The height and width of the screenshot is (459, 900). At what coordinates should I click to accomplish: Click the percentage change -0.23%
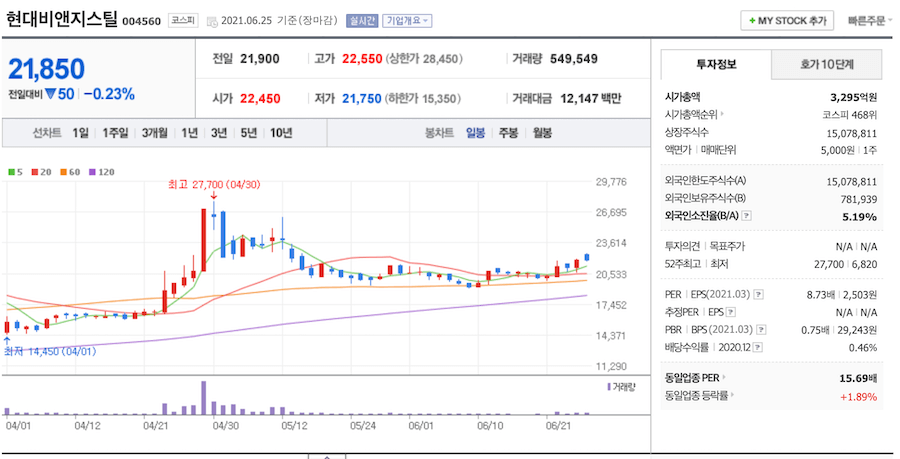[x=109, y=94]
